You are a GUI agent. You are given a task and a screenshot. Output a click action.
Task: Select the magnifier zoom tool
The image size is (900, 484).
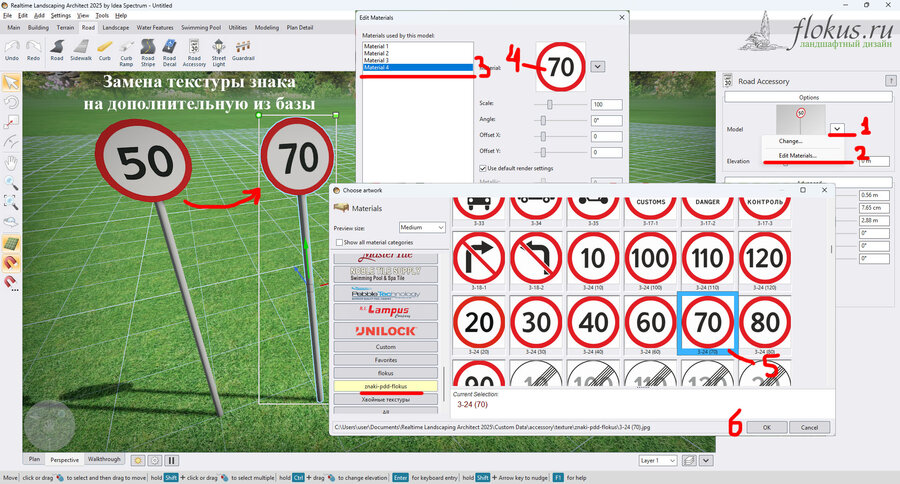[11, 183]
